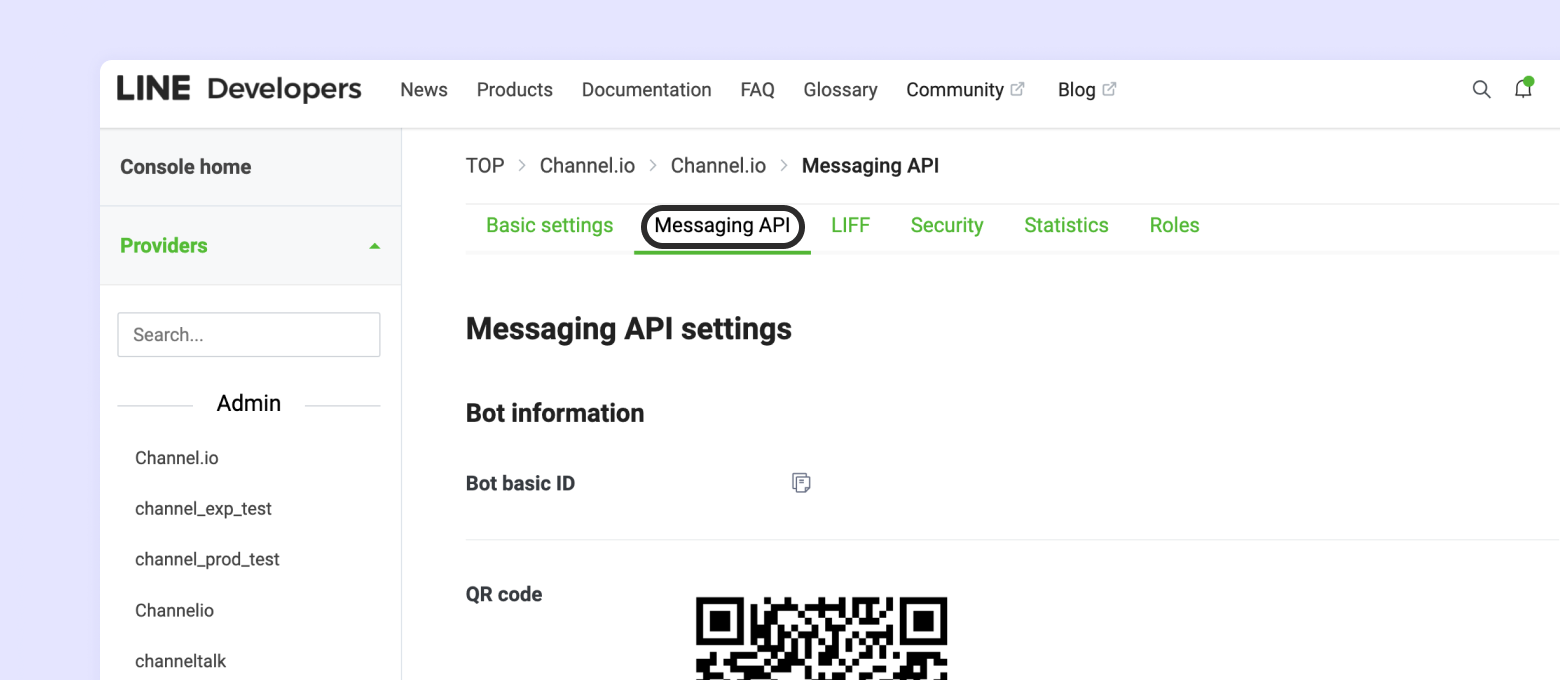
Task: Switch to the Basic settings tab
Action: (550, 225)
